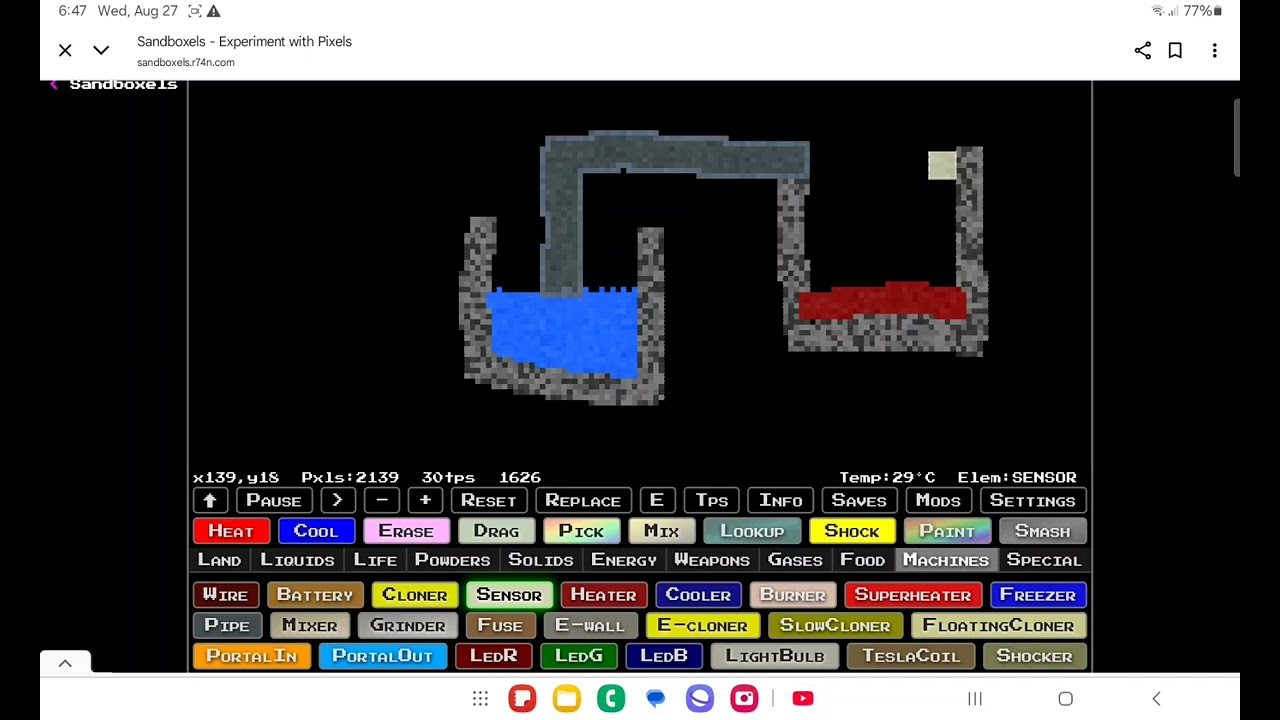Open Settings
This screenshot has height=720, width=1280.
(1032, 501)
